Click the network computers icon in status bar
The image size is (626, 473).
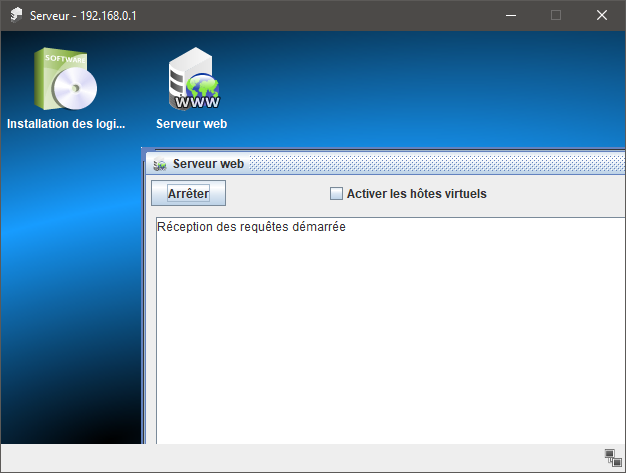click(613, 458)
